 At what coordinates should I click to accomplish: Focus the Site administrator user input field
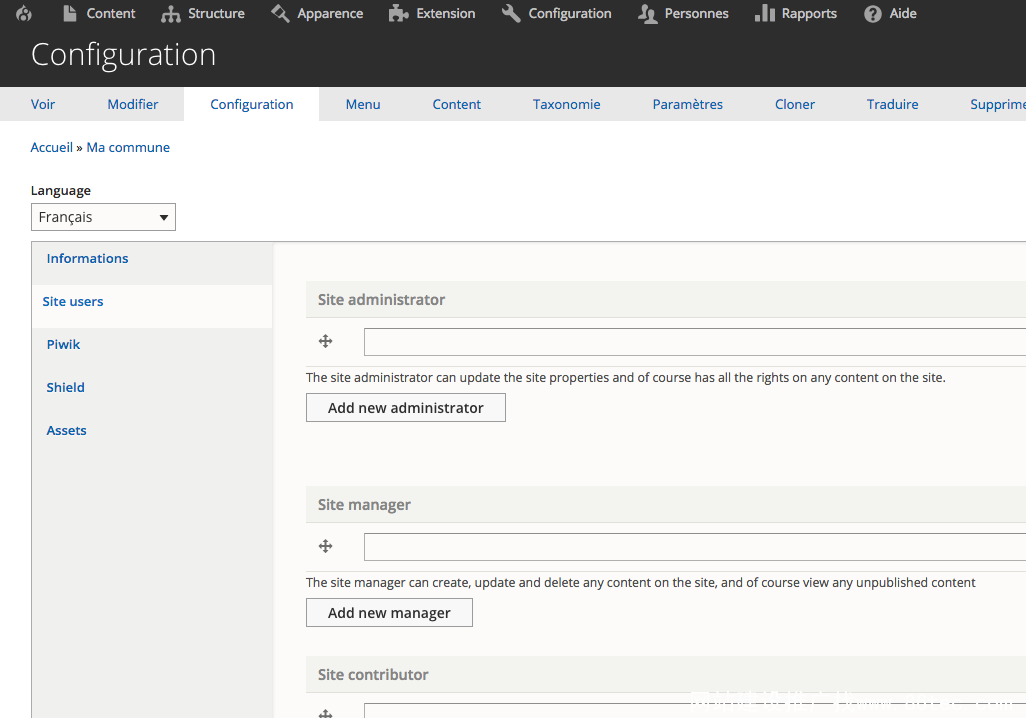695,342
